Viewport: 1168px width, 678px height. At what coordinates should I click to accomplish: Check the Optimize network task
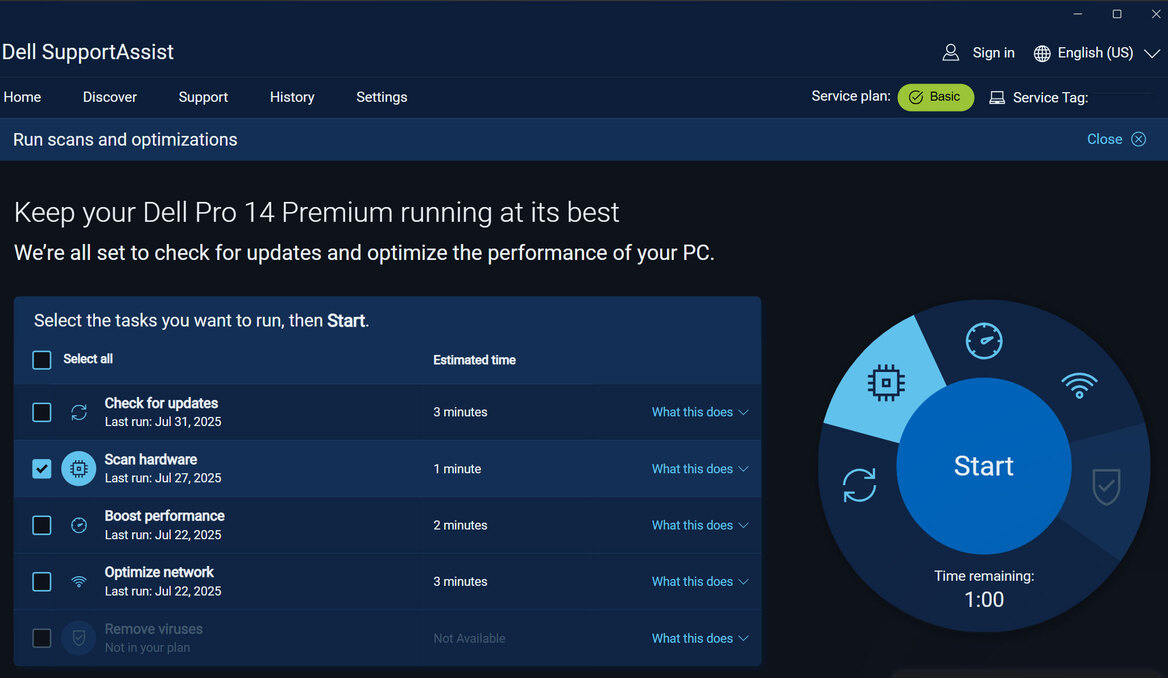[41, 581]
